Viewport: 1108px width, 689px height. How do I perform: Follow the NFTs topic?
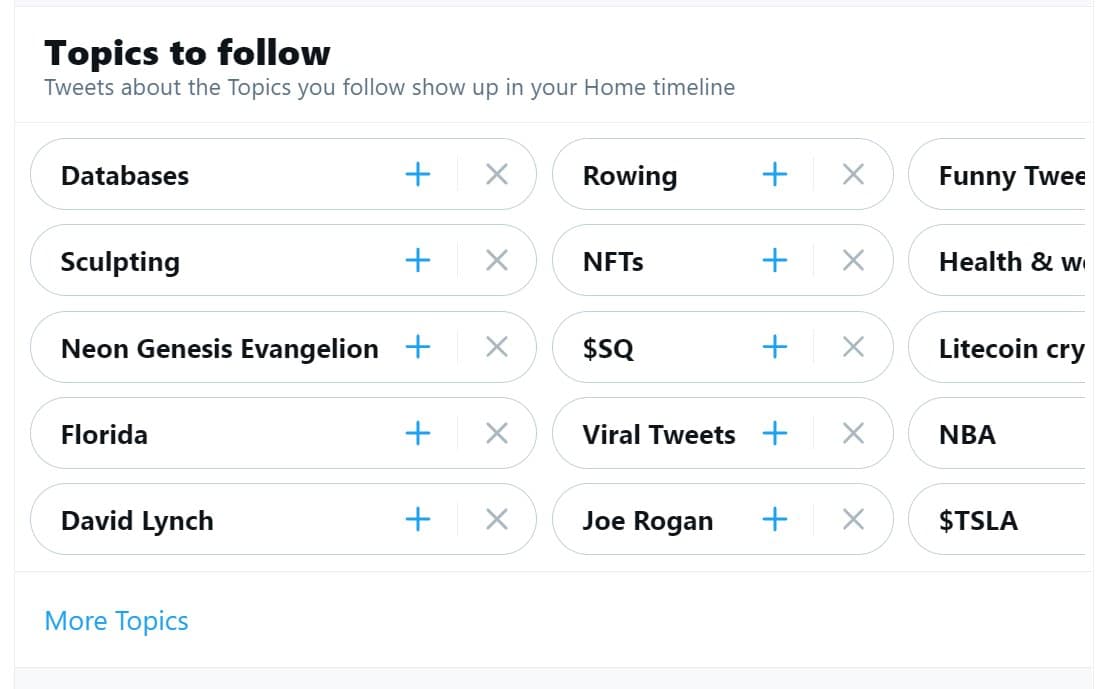coord(774,260)
